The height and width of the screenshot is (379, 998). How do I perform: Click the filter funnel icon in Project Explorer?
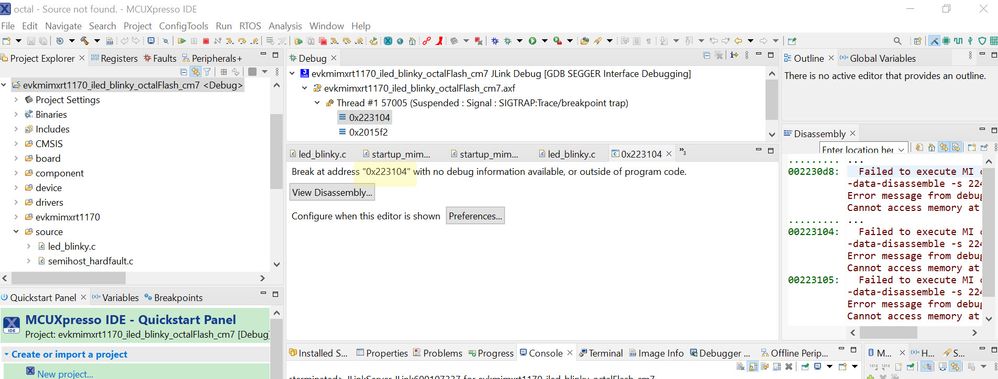coord(207,72)
